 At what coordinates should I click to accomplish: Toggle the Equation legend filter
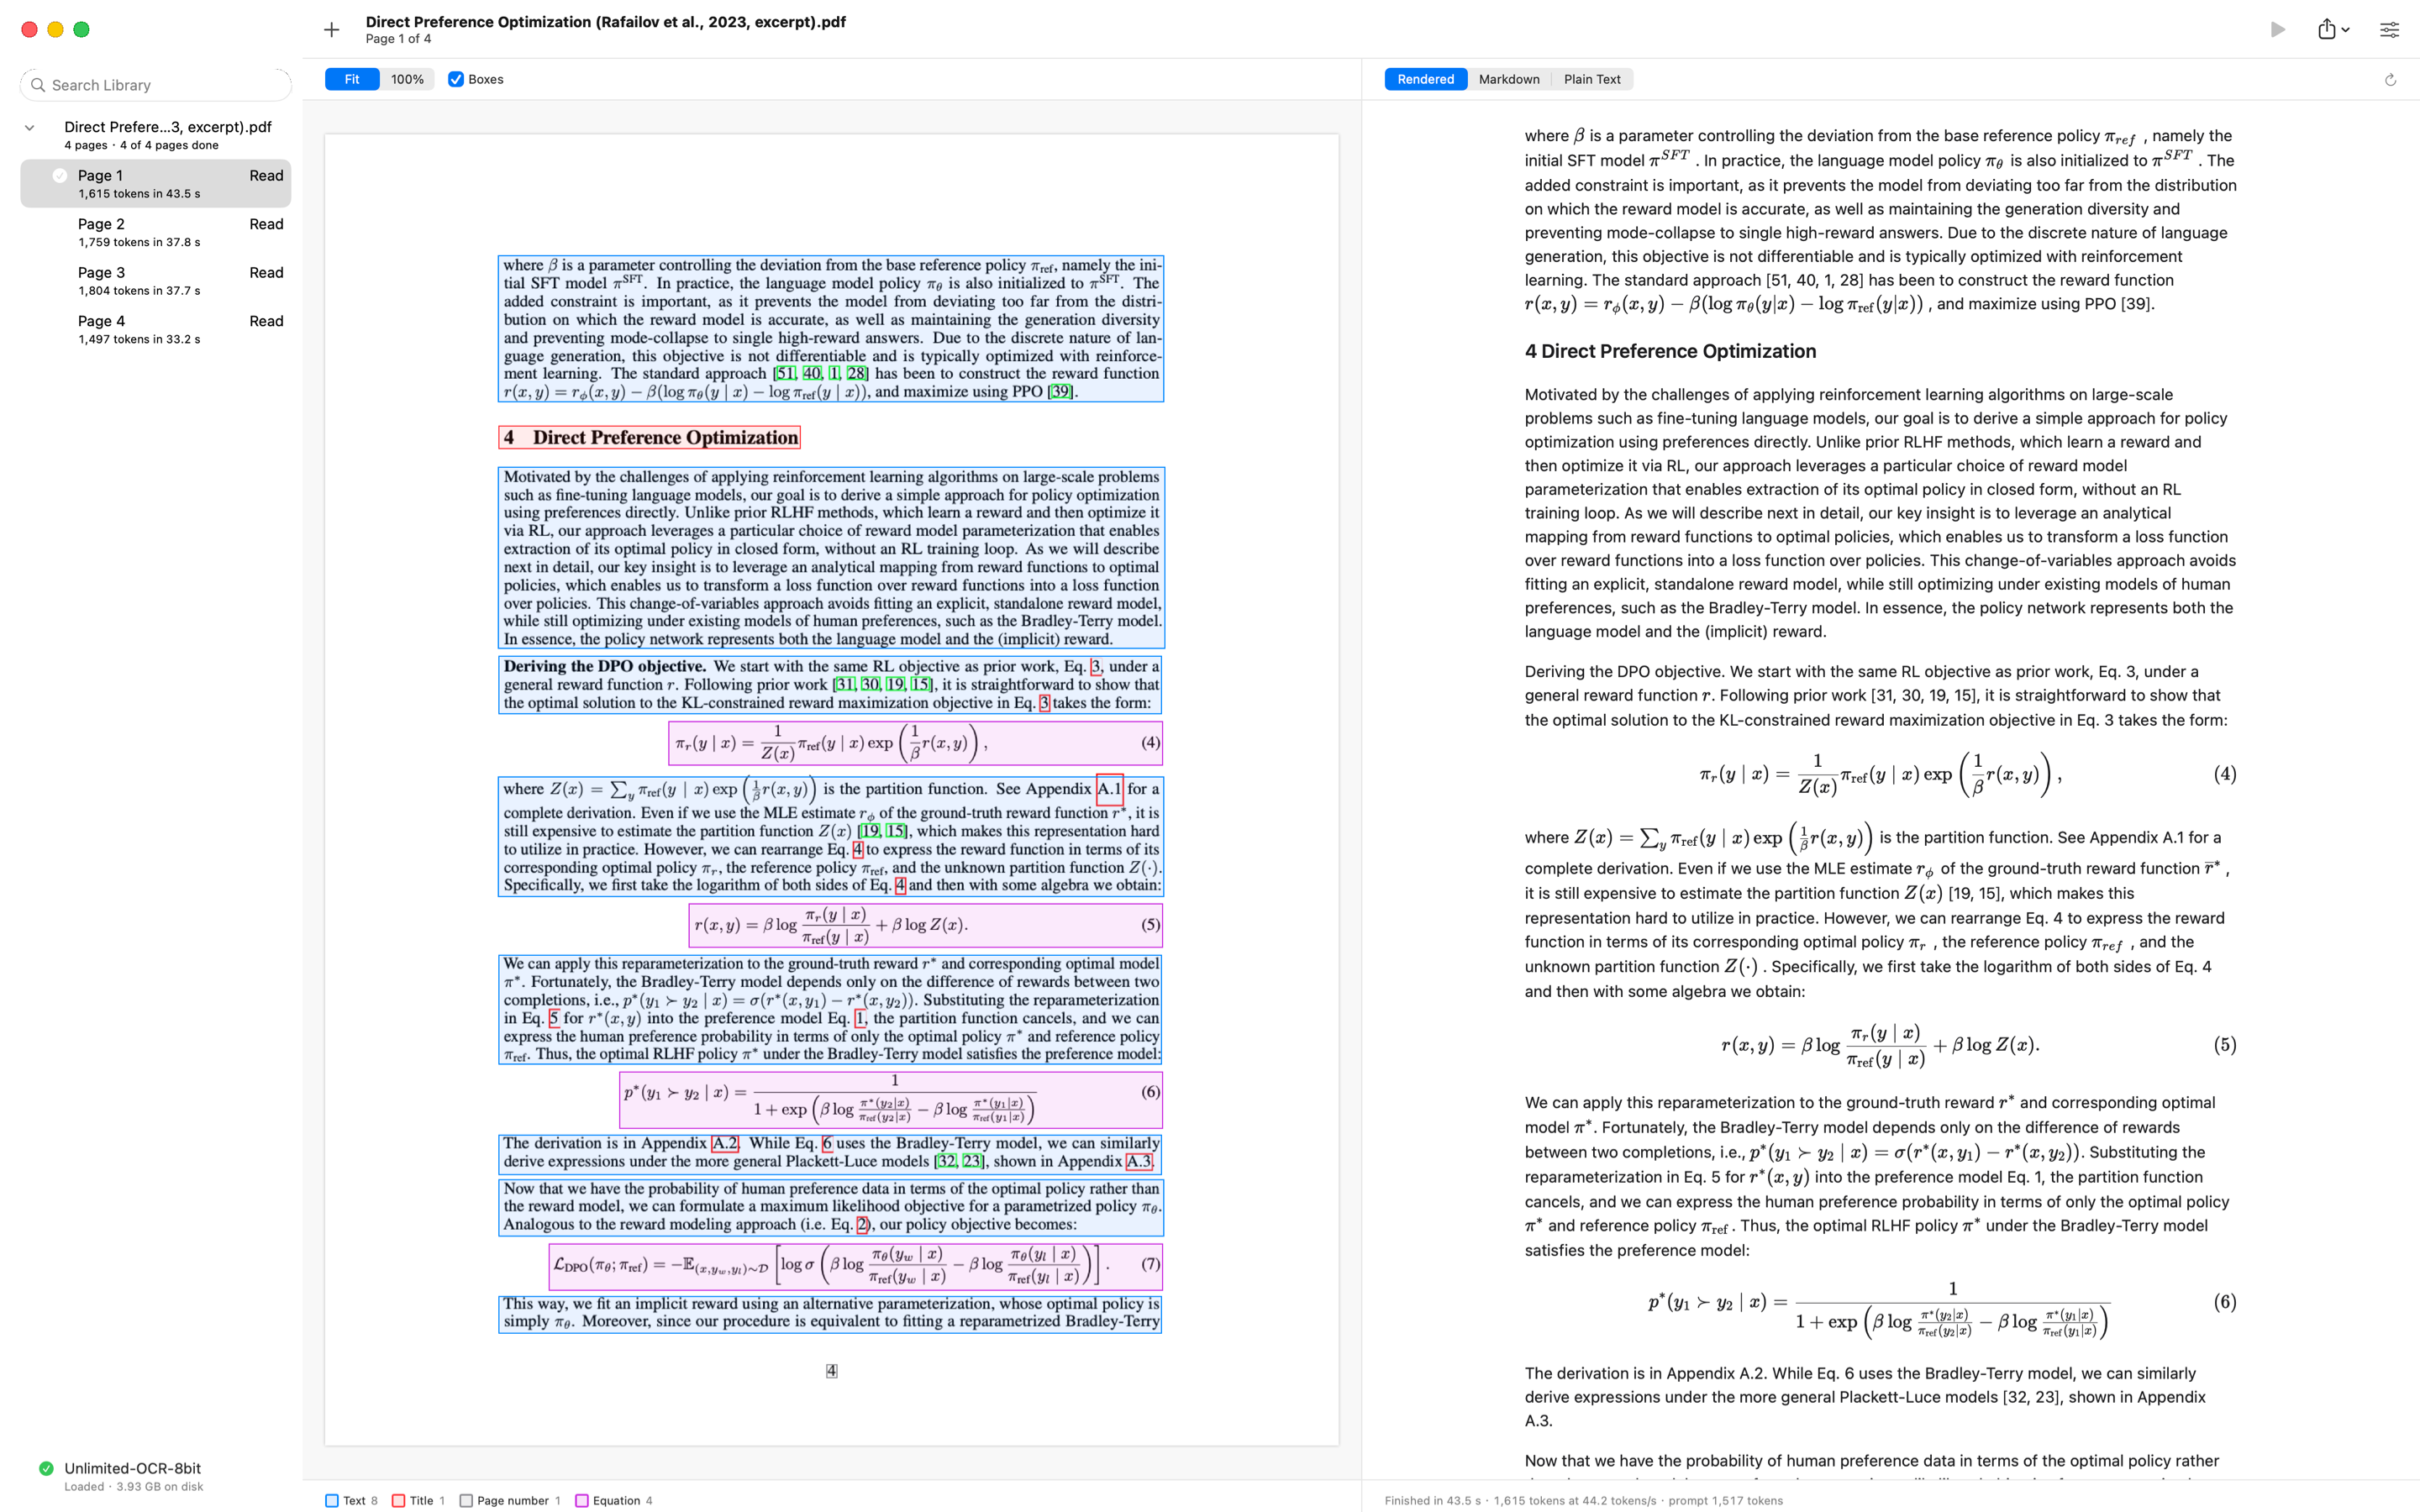click(582, 1500)
